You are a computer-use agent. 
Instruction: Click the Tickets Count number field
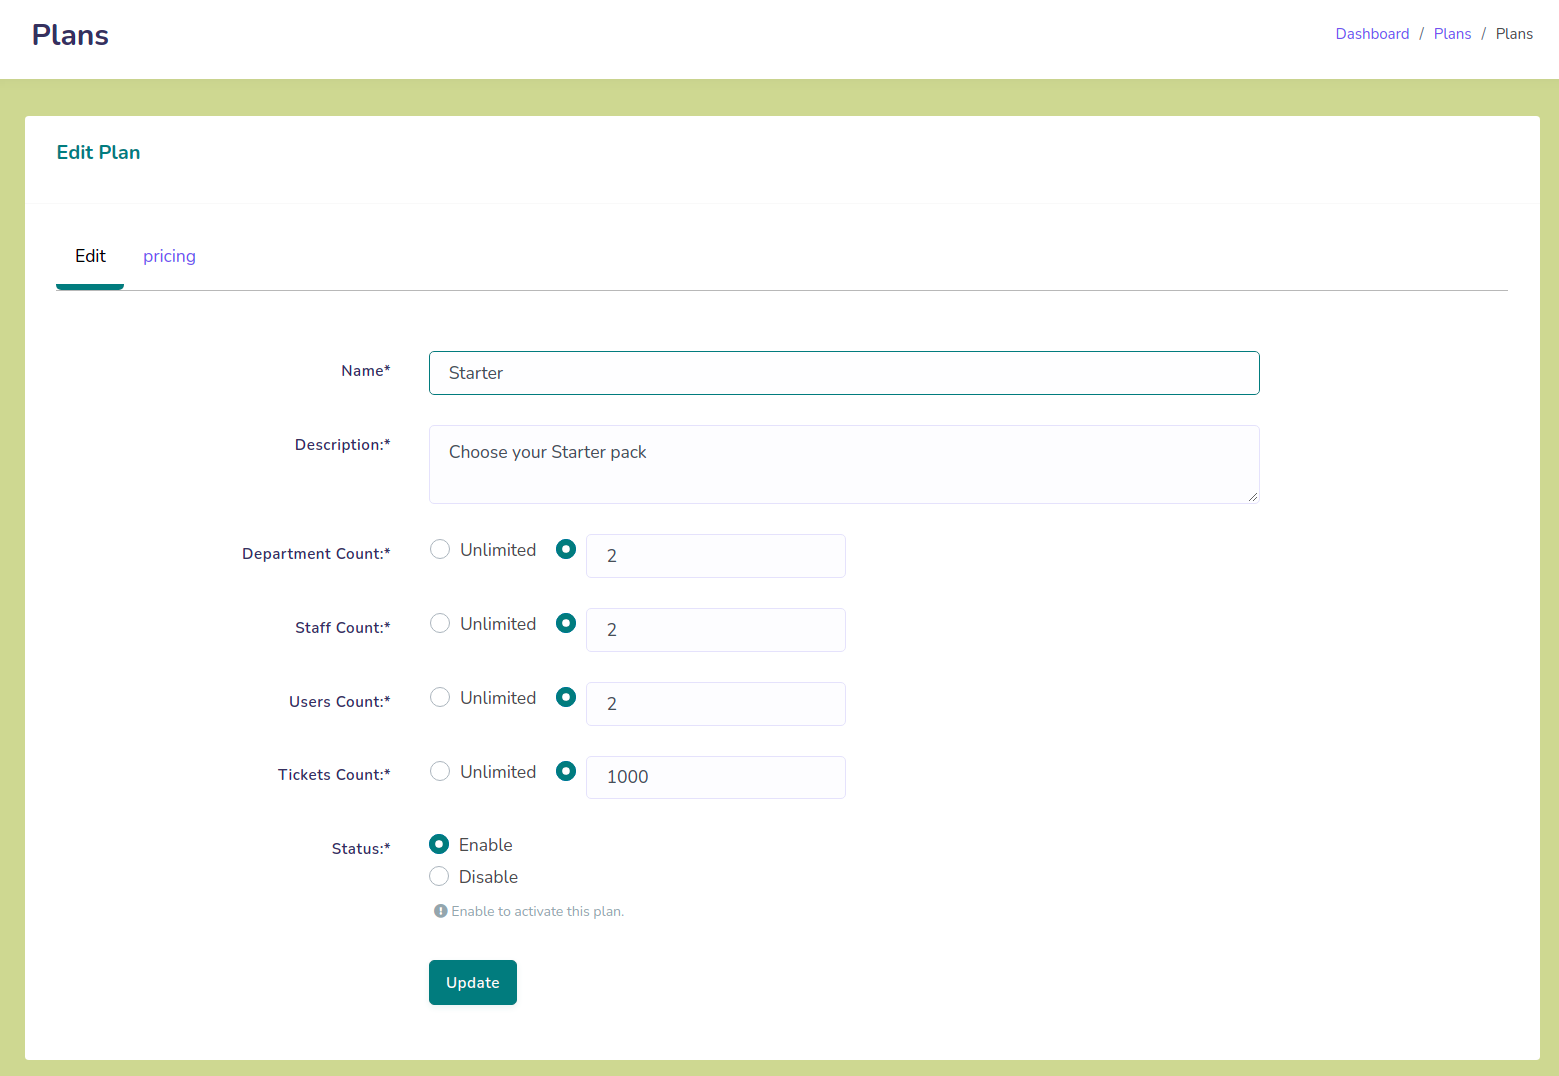pos(715,777)
